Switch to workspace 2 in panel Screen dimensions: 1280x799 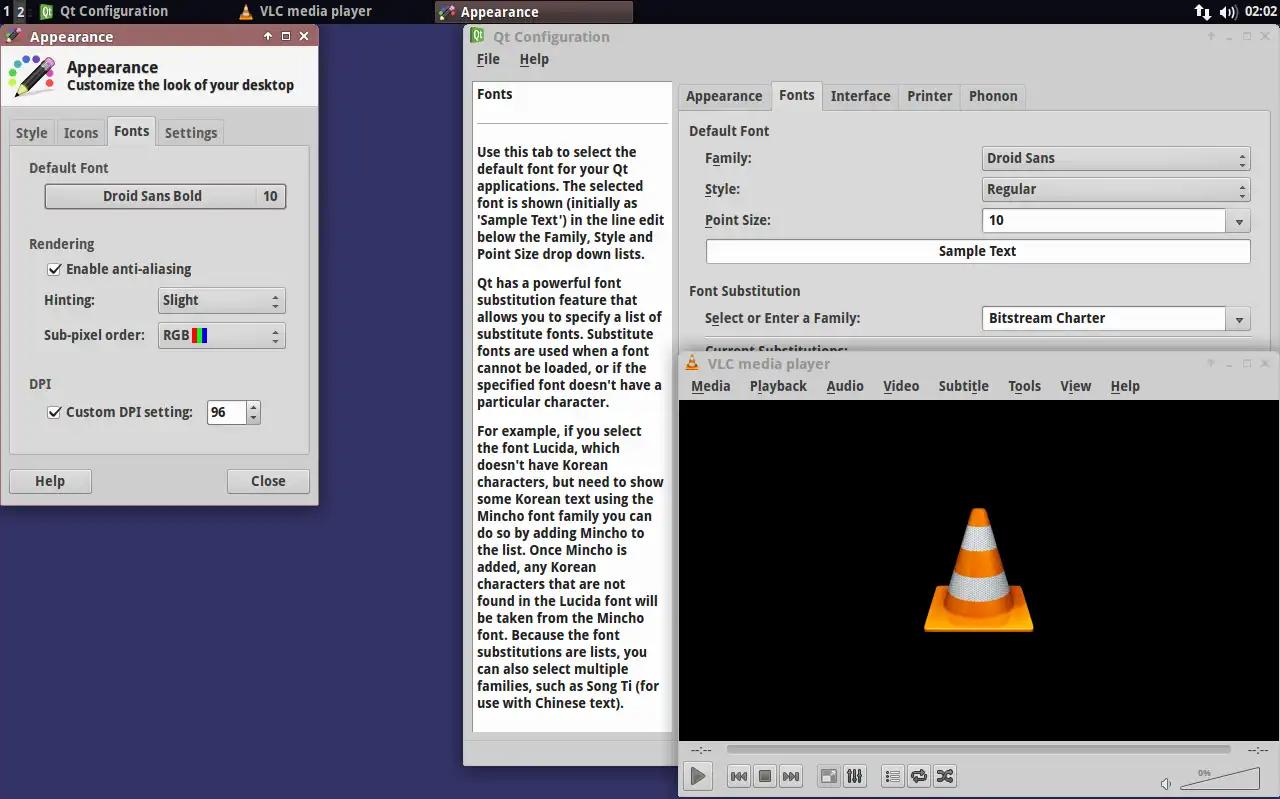point(21,12)
